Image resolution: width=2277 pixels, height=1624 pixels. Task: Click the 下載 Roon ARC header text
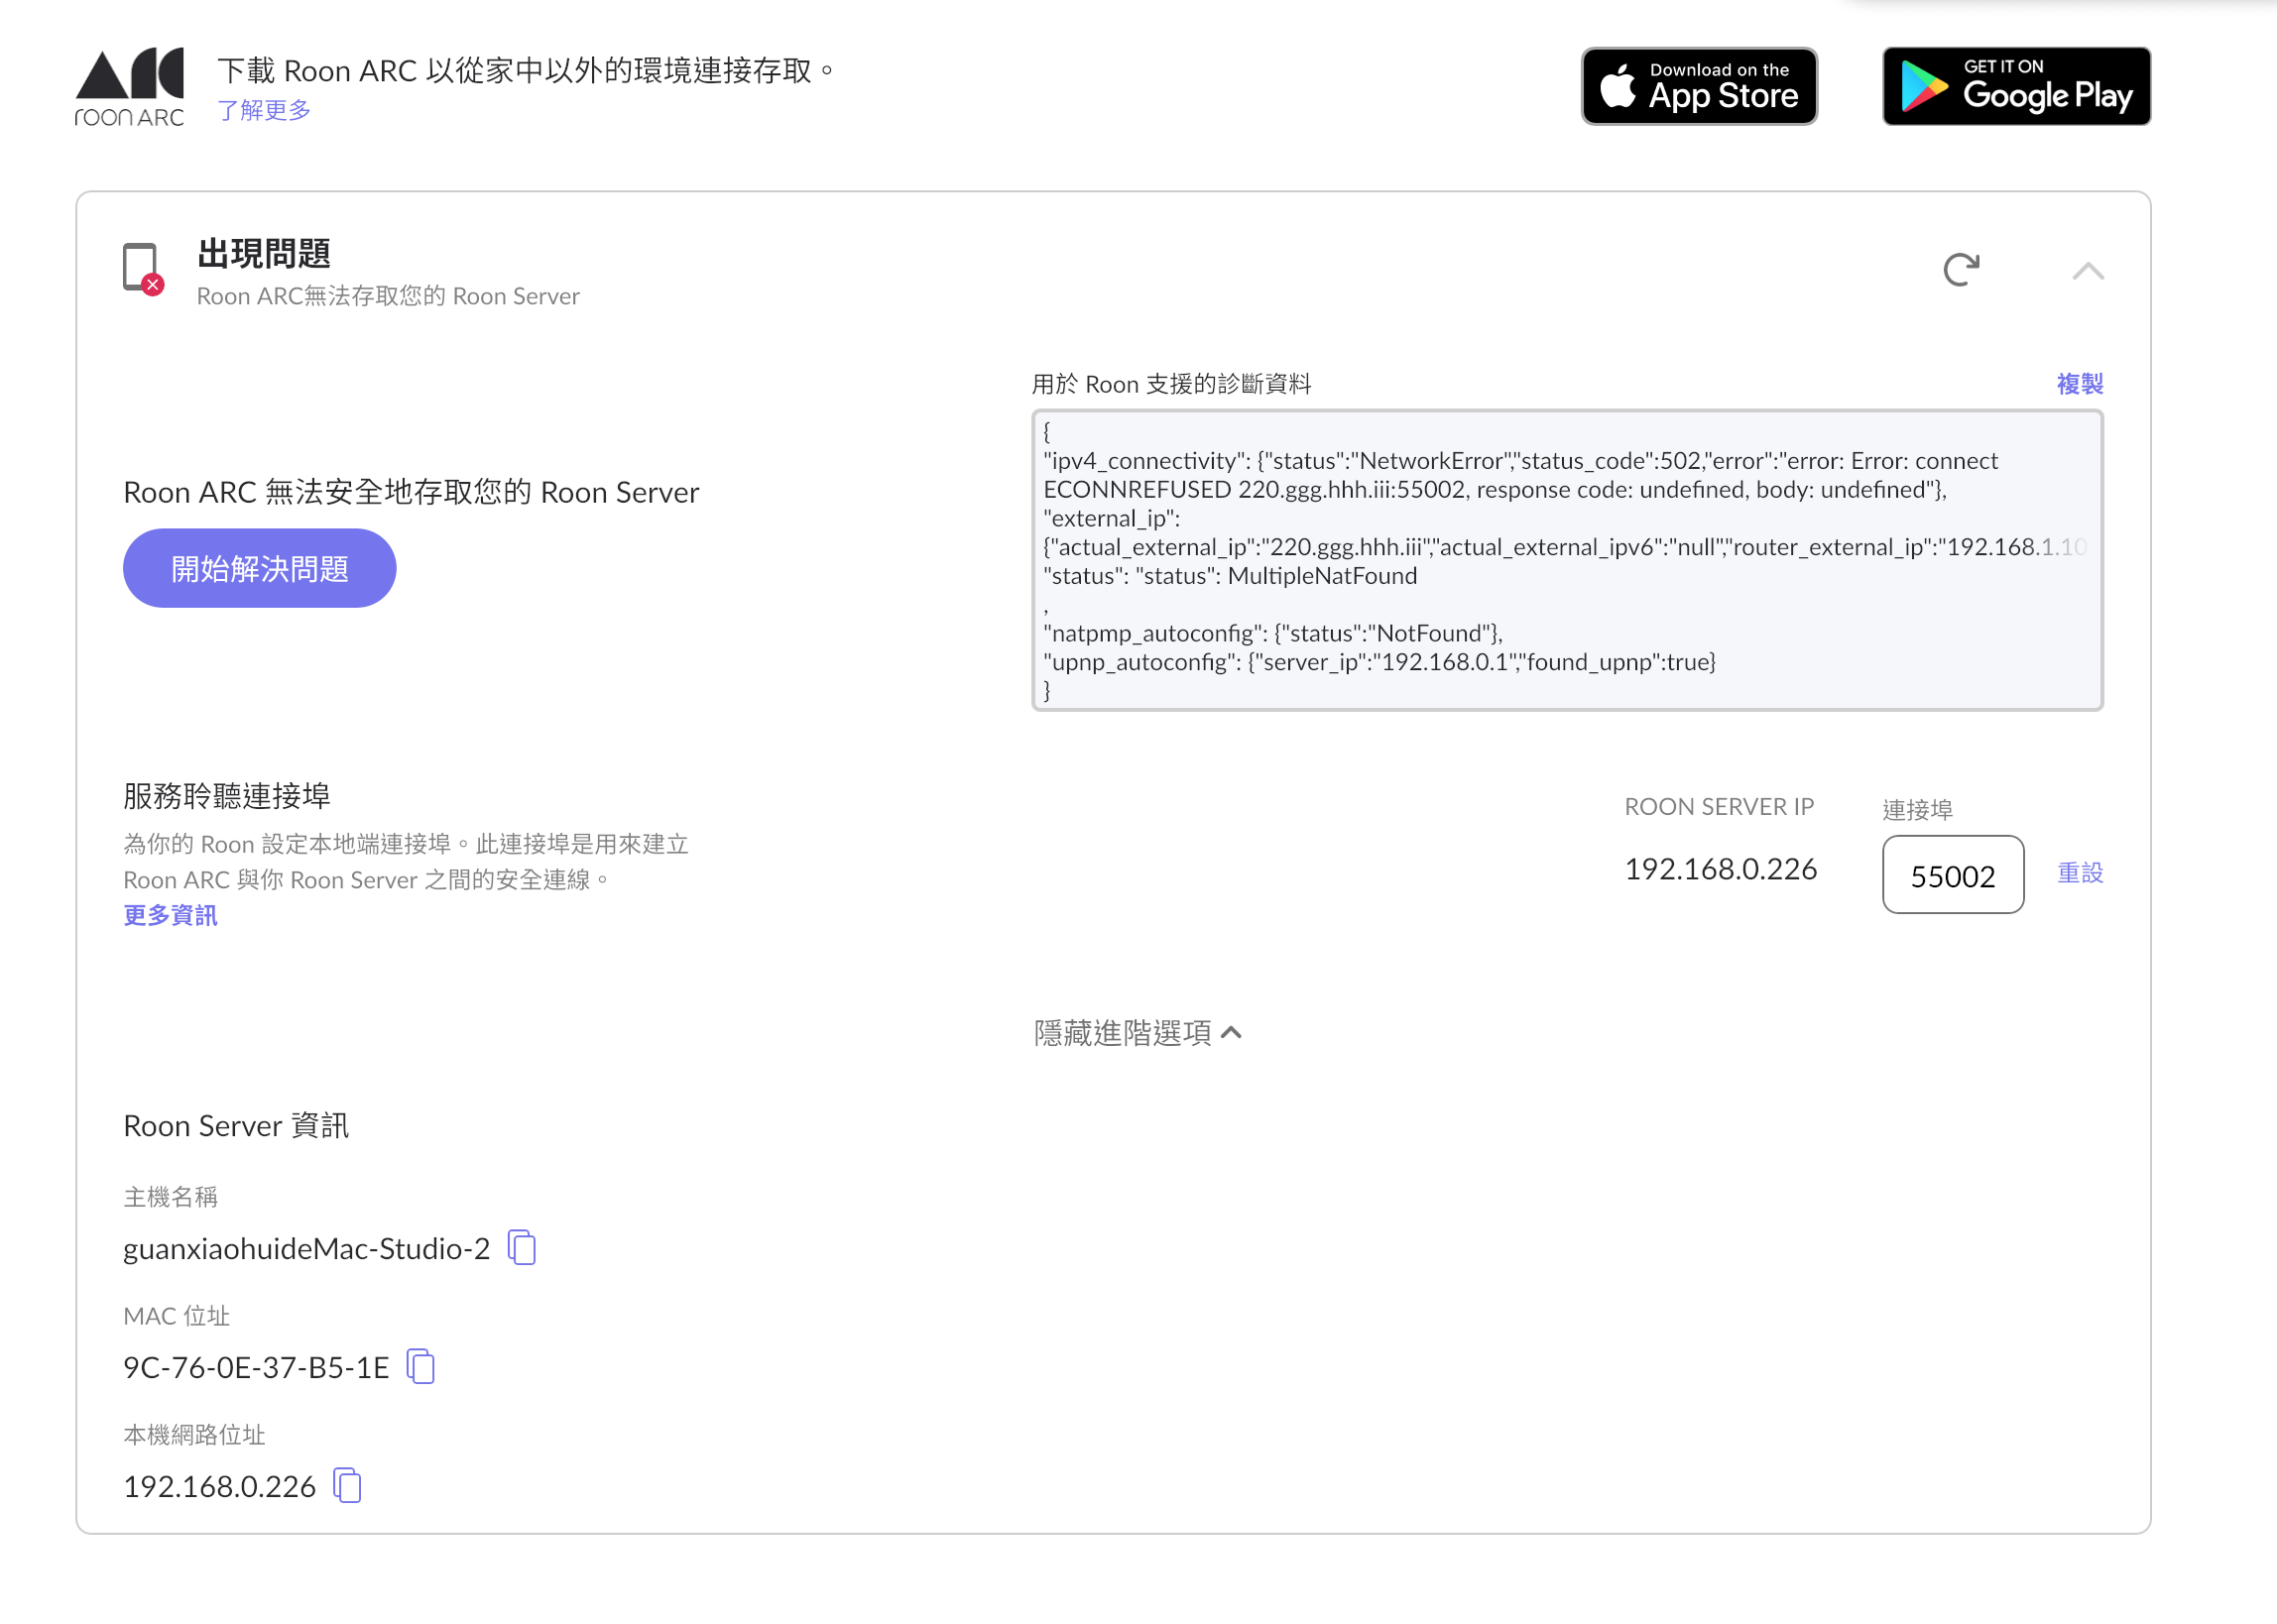526,70
